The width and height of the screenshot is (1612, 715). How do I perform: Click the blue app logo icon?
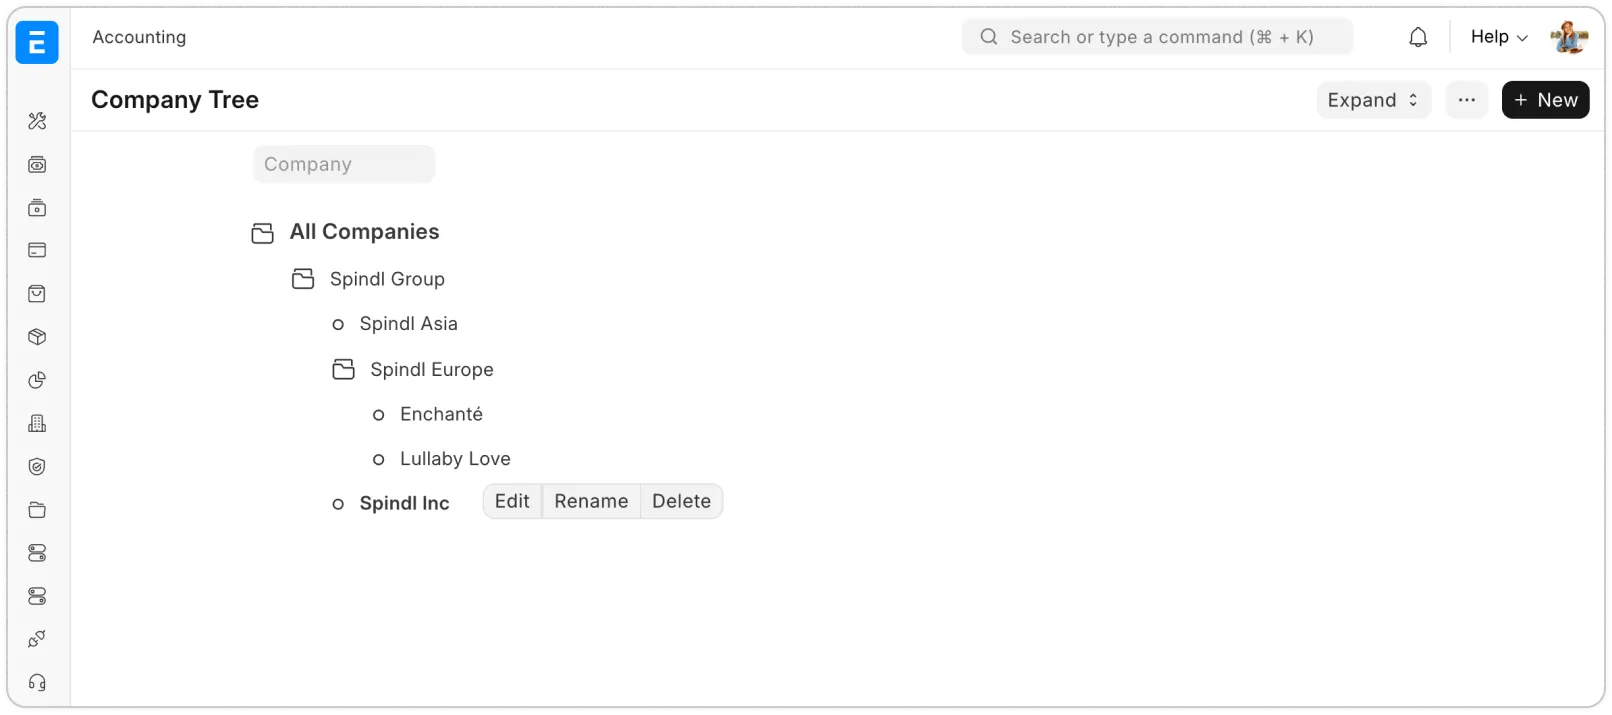pos(37,43)
